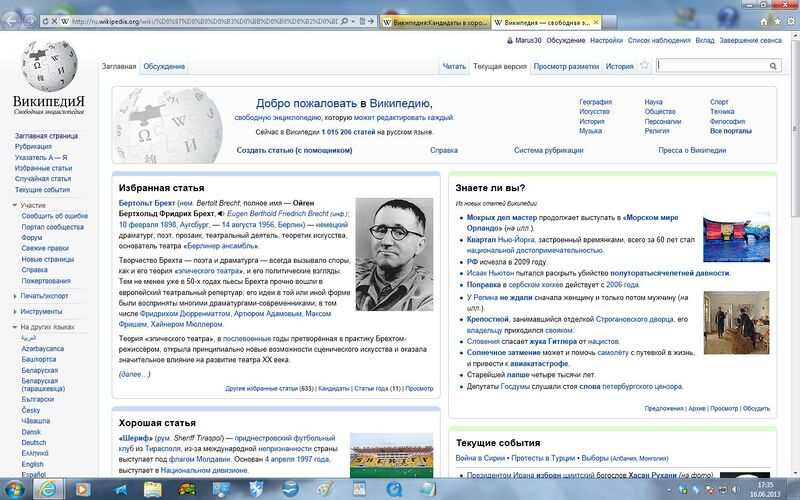Viewport: 800px width, 500px height.
Task: Click into the Wikipedia search field
Action: click(712, 65)
